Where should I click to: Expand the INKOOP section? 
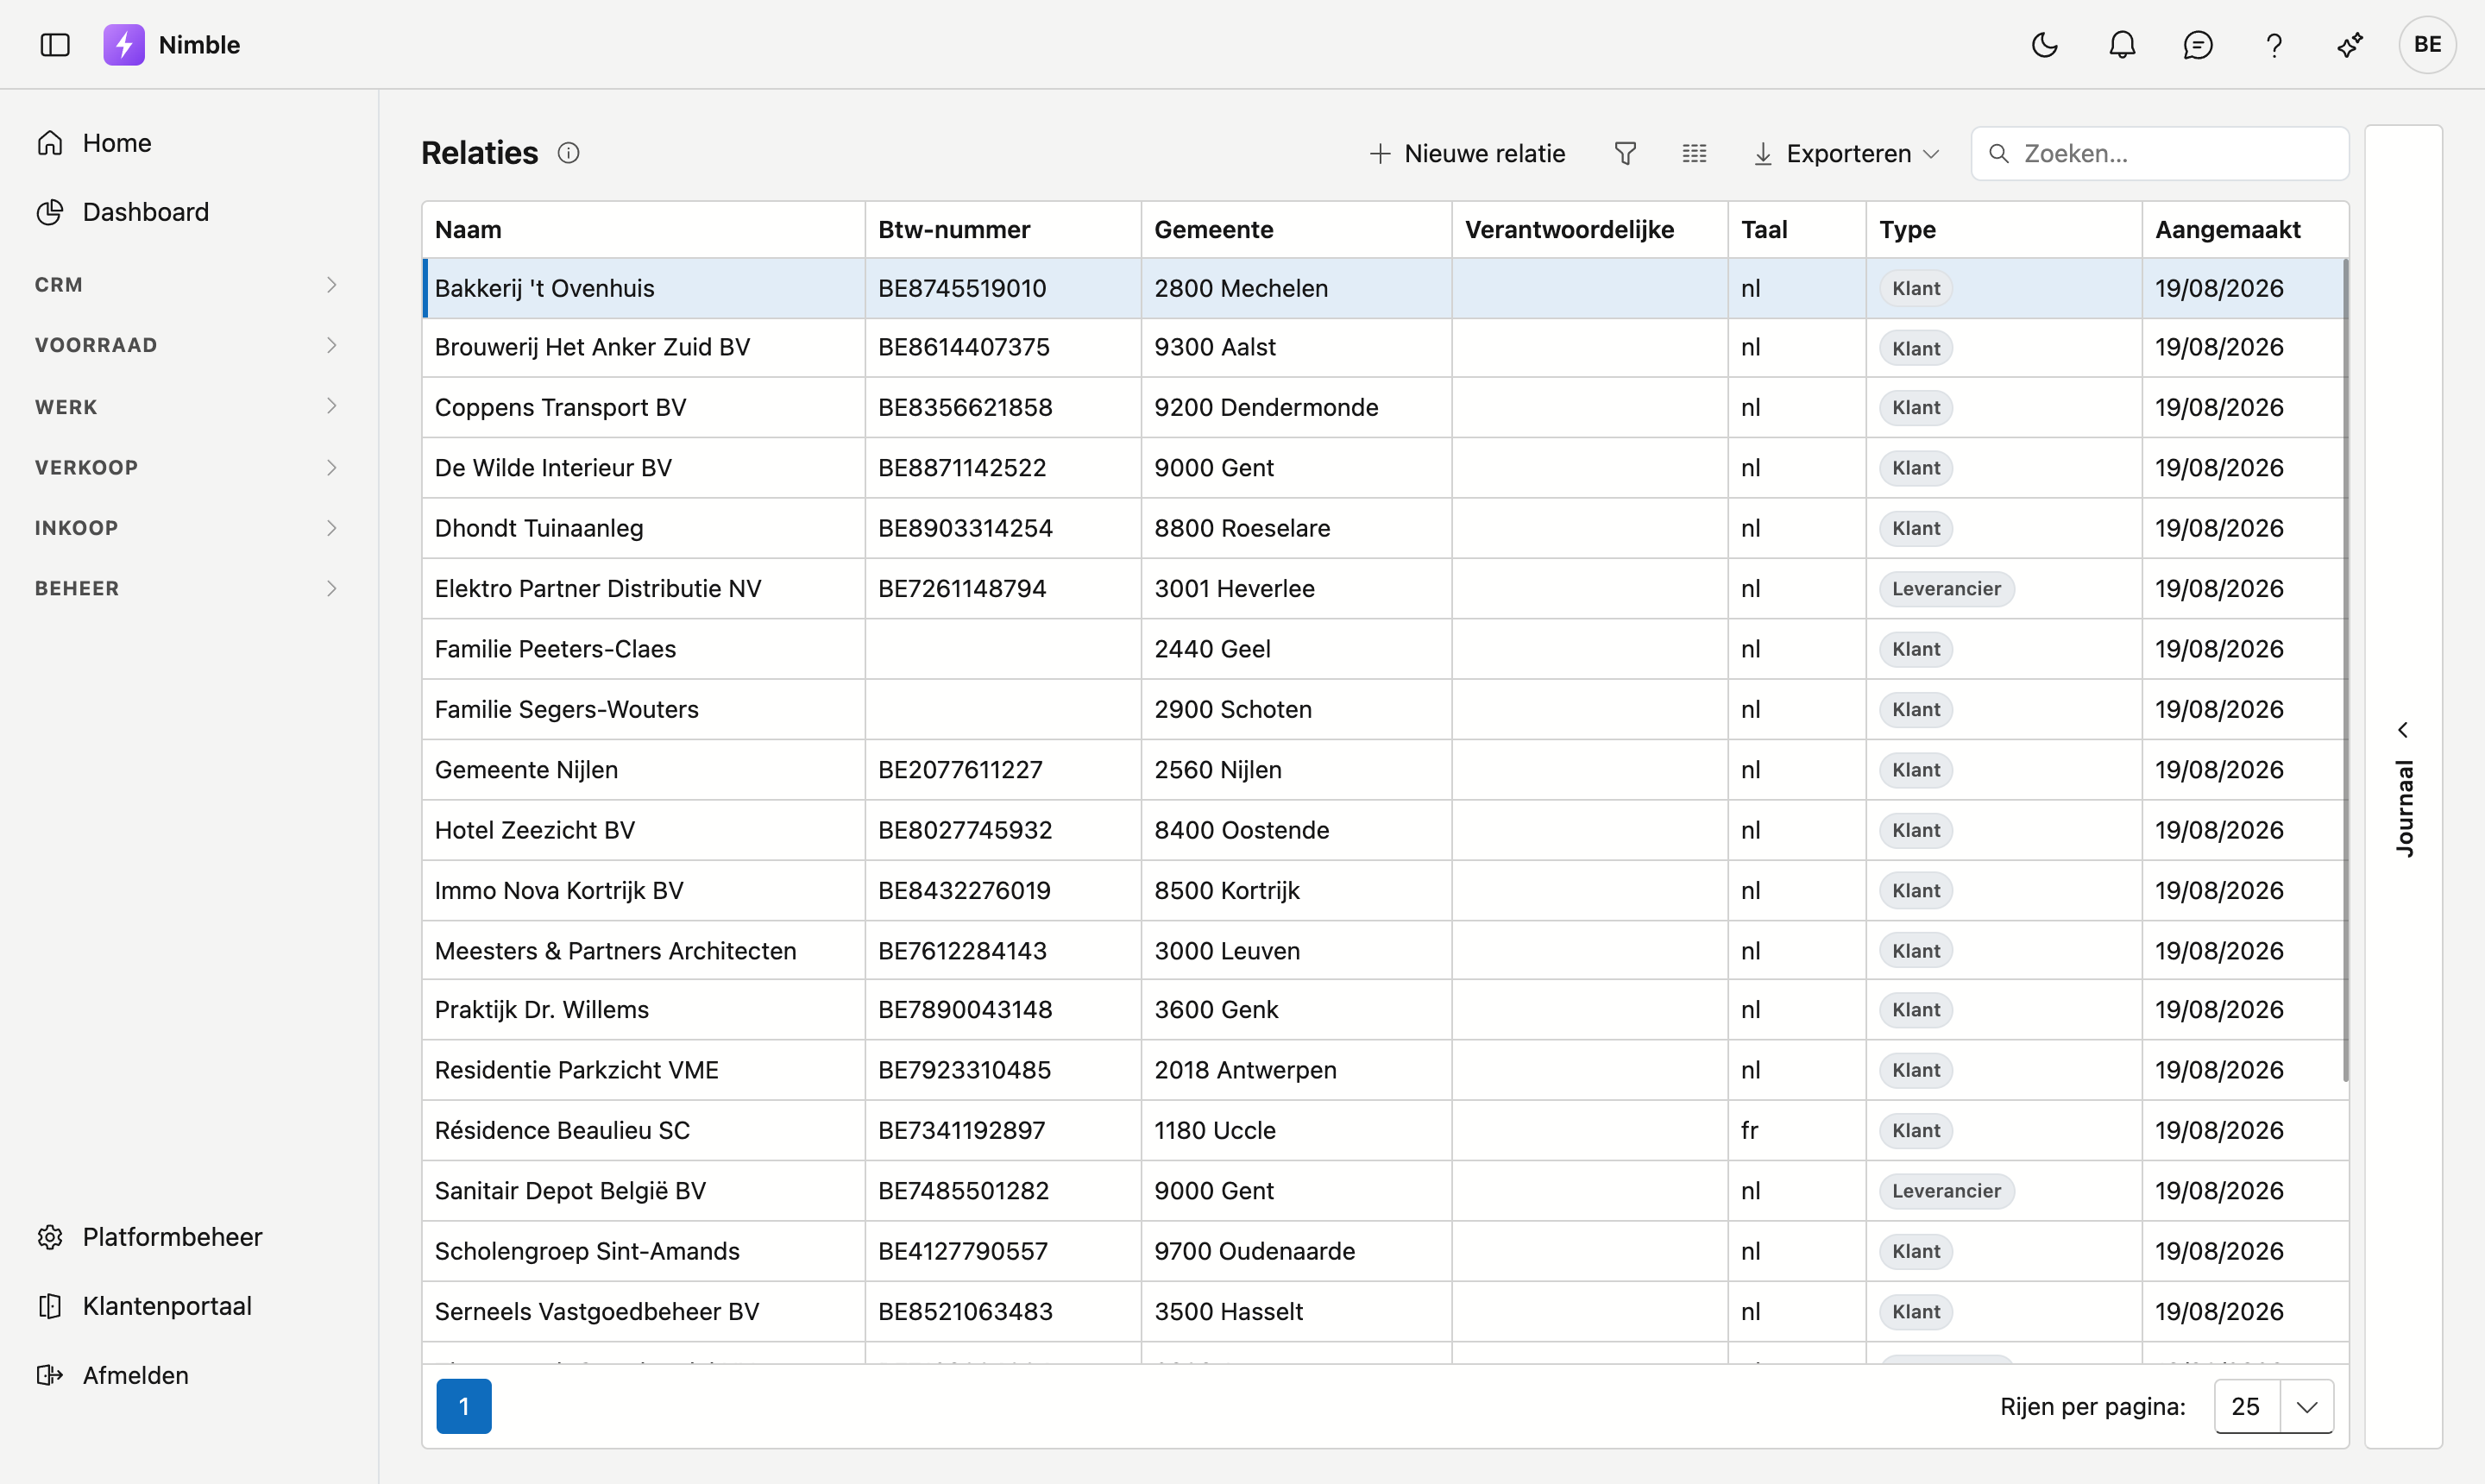(x=189, y=528)
